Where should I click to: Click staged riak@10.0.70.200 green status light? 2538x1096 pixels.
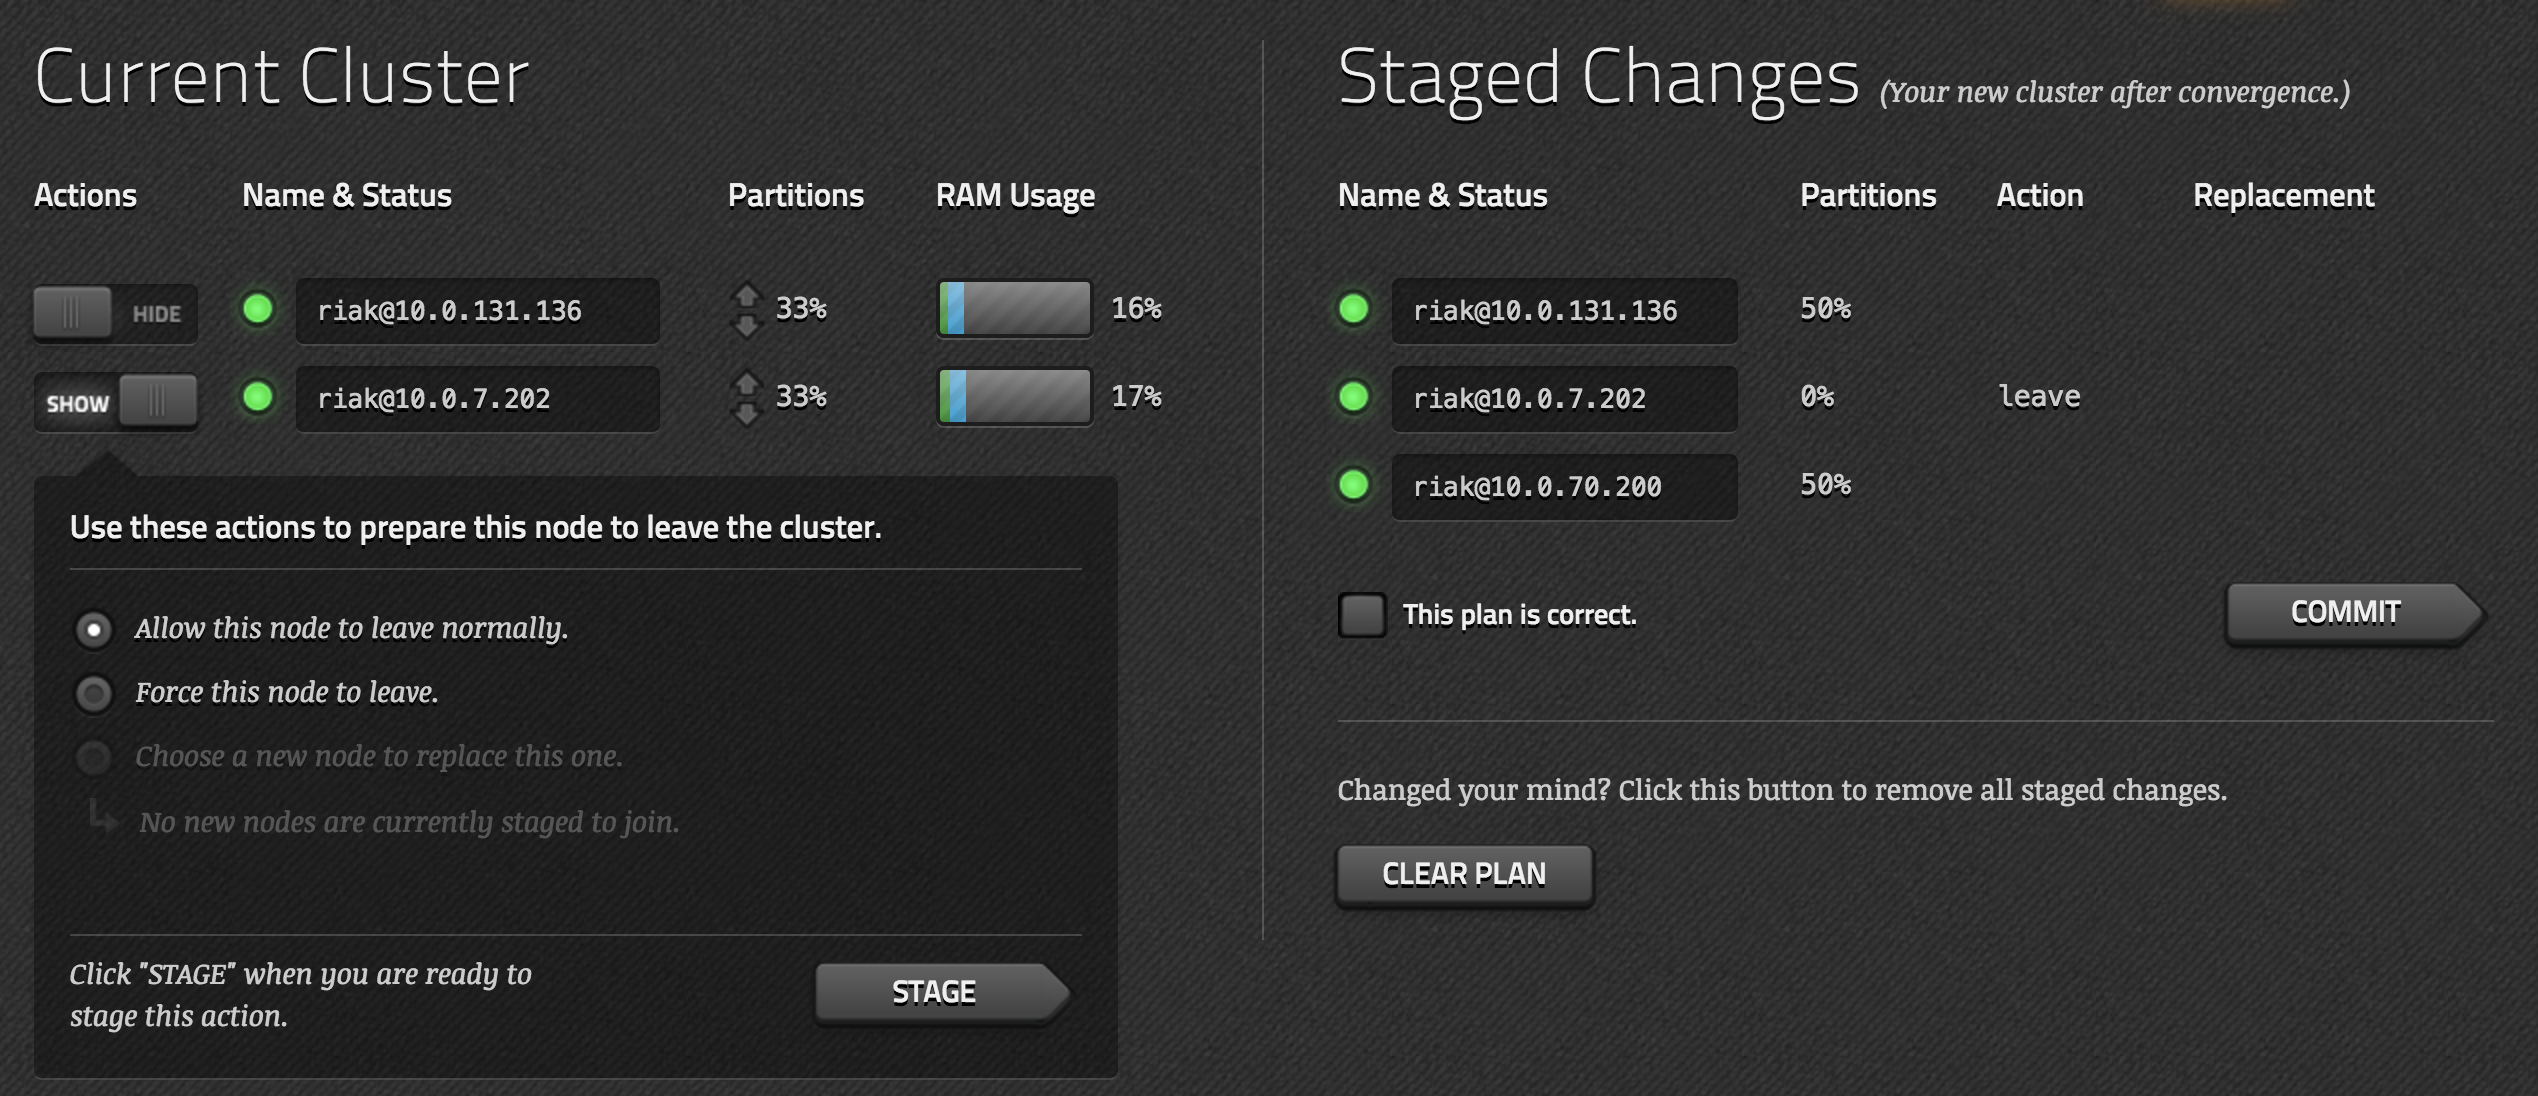tap(1354, 485)
